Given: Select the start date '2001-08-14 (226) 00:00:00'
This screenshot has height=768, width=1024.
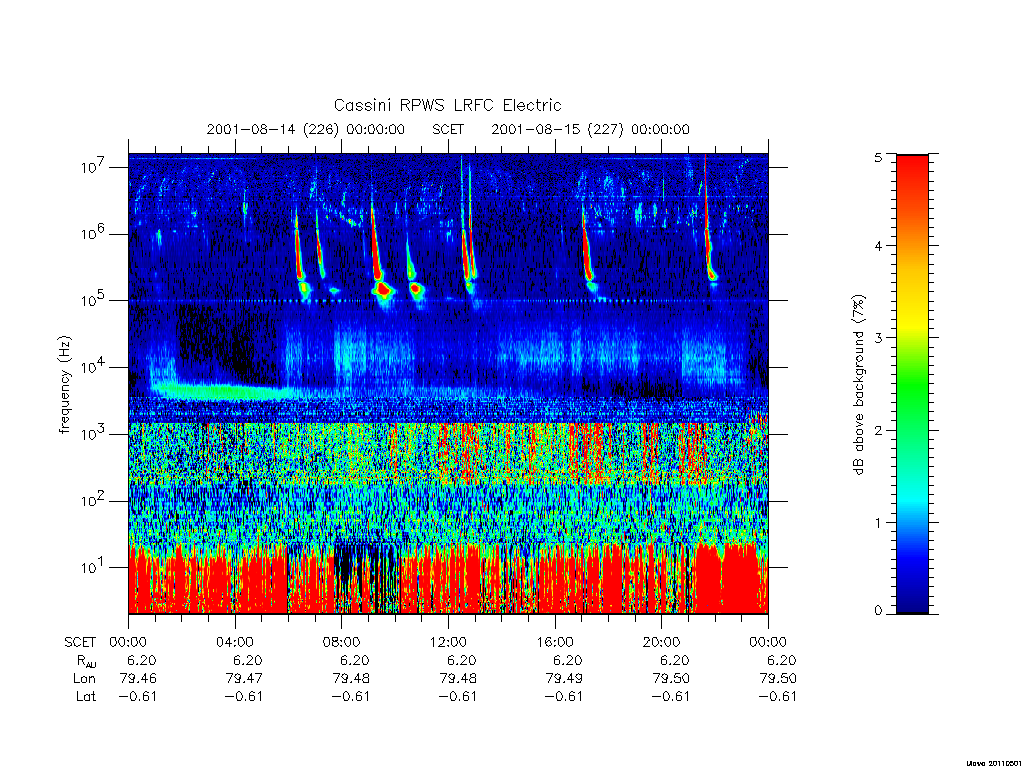Looking at the screenshot, I should click(x=306, y=129).
